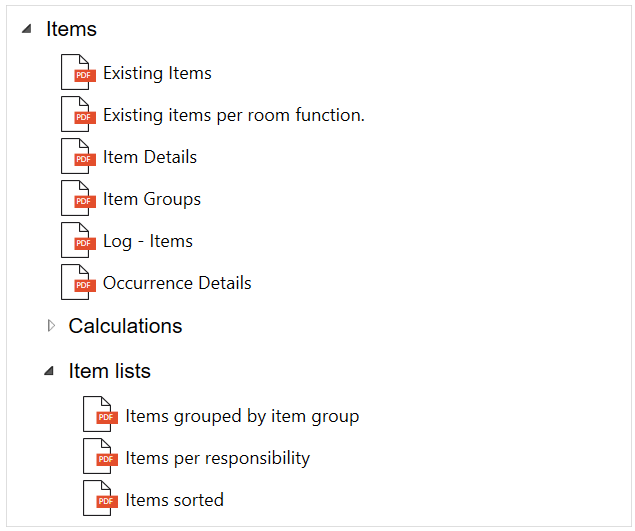
Task: Click PDF icon beside Items per responsibility
Action: 99,458
